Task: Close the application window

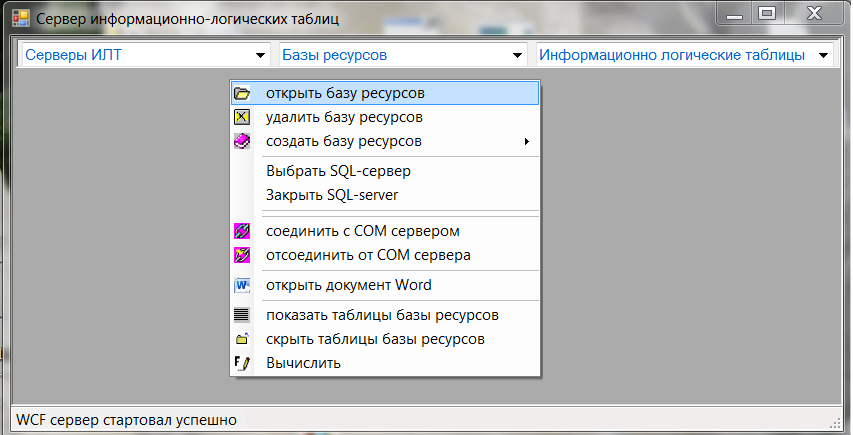Action: tap(814, 14)
